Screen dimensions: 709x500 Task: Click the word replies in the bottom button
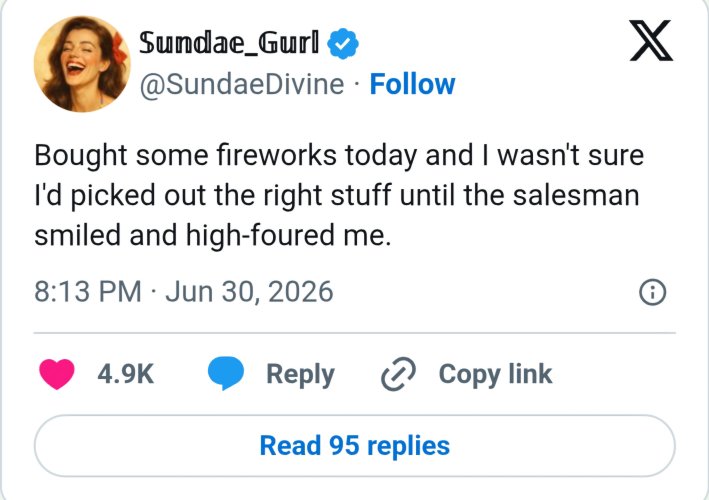point(408,446)
